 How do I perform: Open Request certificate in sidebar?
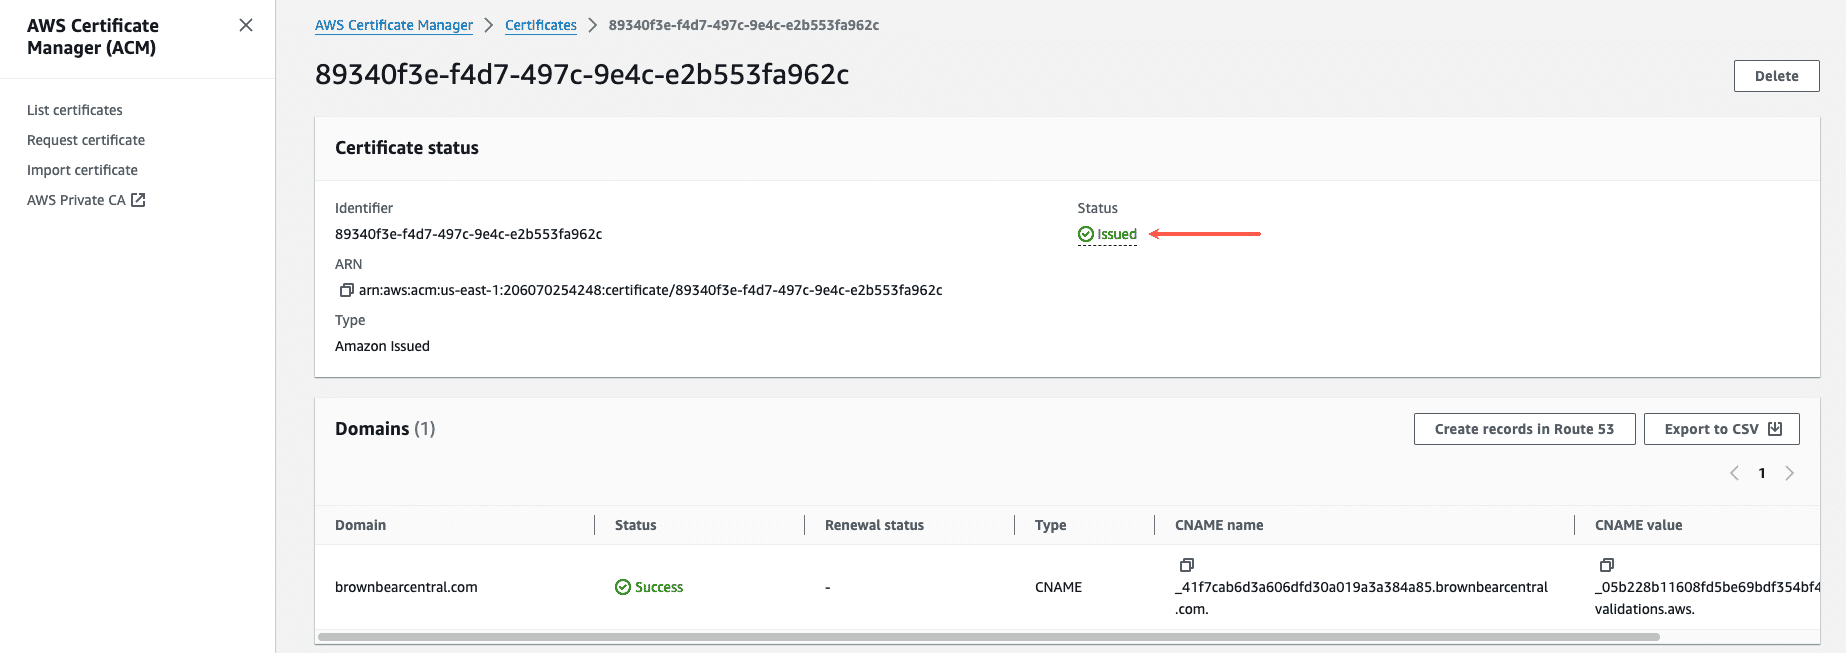86,140
